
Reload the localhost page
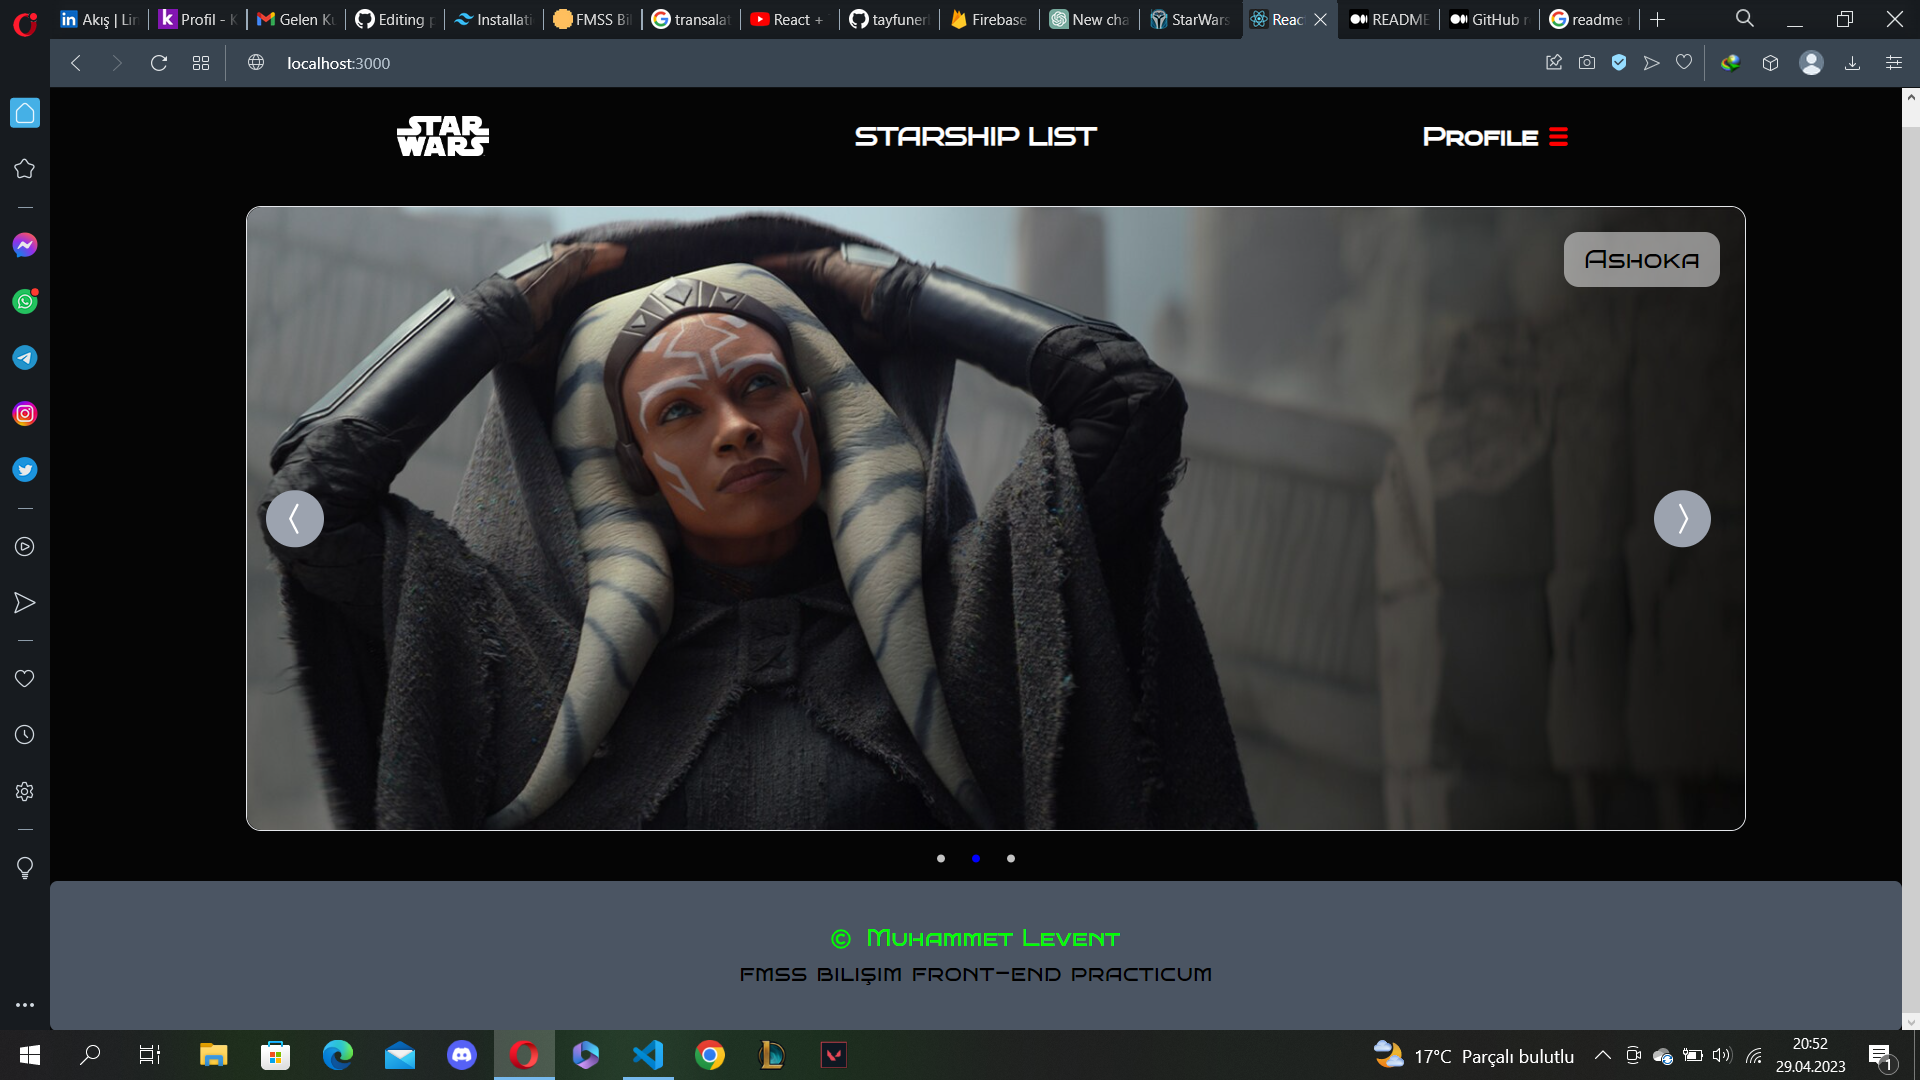(x=158, y=63)
